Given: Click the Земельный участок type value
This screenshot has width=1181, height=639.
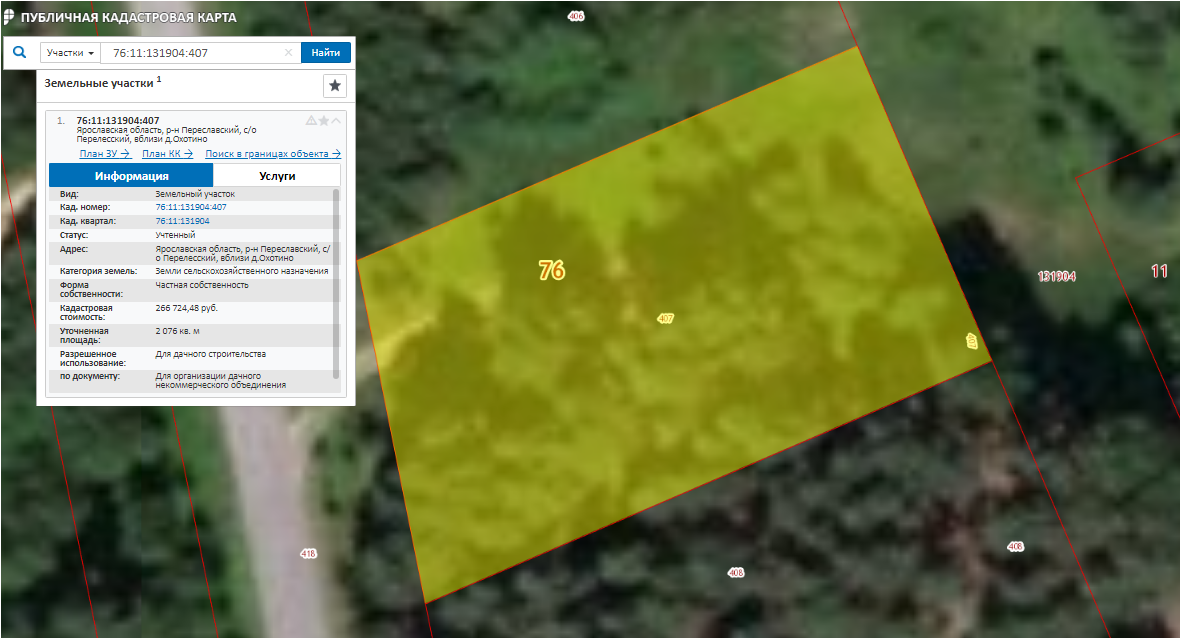Looking at the screenshot, I should click(x=195, y=194).
